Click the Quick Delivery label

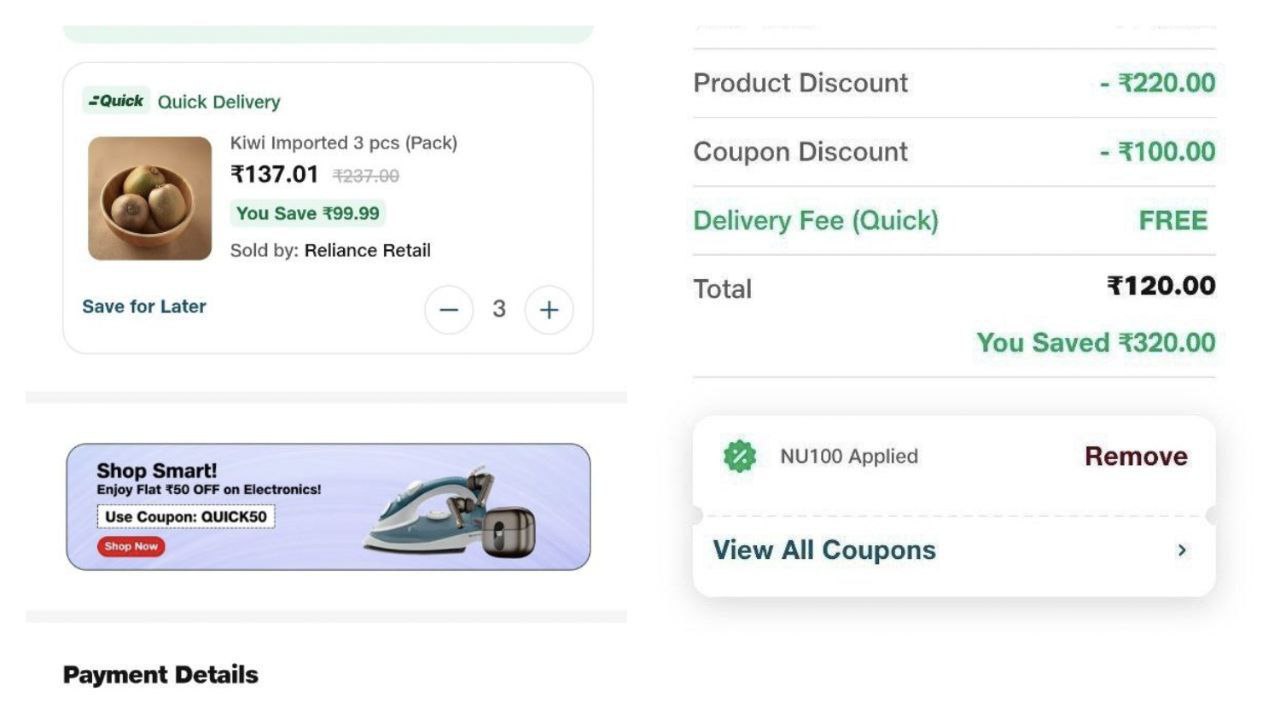click(219, 102)
